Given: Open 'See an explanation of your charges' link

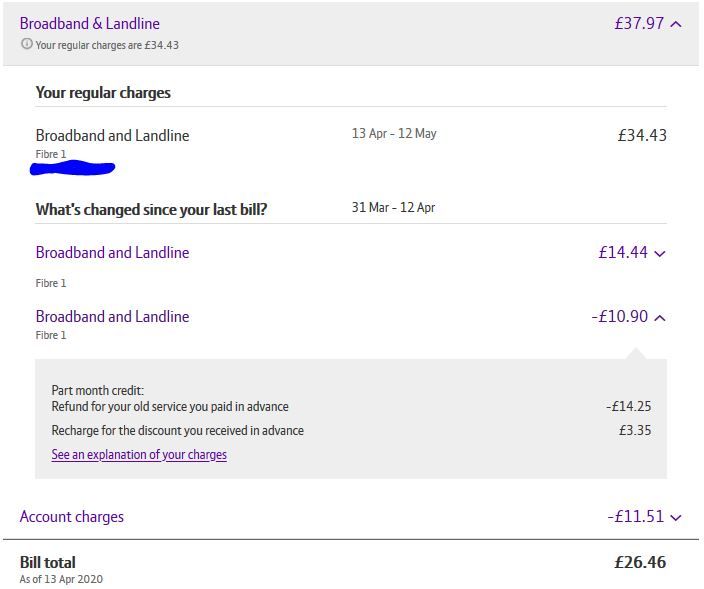Looking at the screenshot, I should click(139, 454).
